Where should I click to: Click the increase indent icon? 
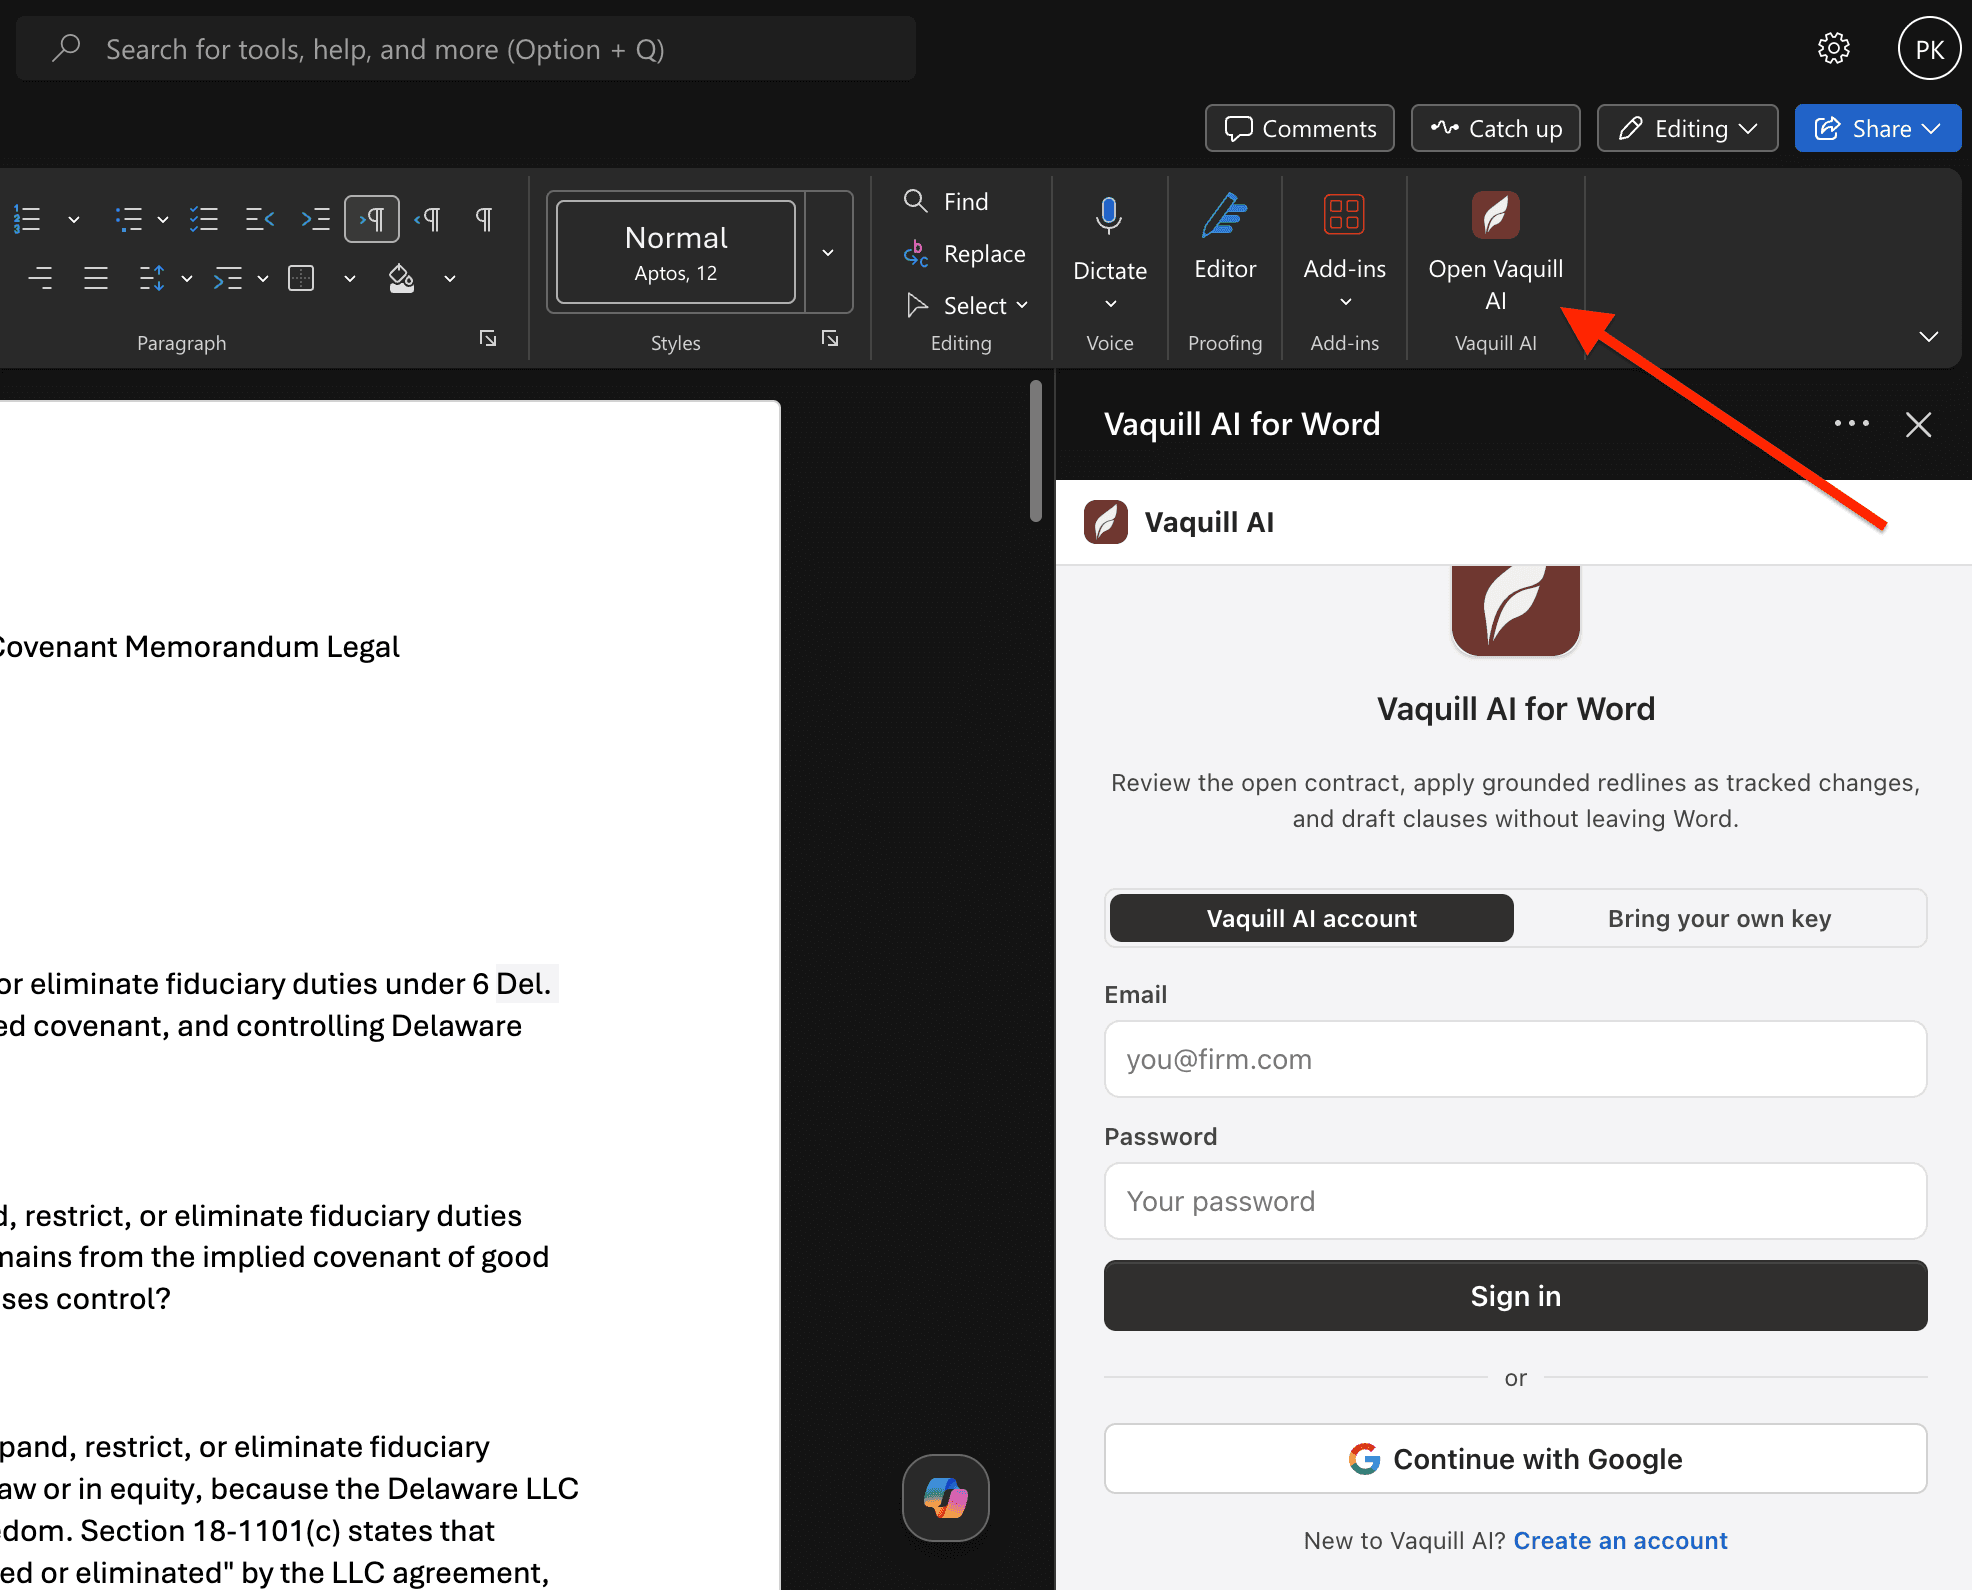pos(315,219)
